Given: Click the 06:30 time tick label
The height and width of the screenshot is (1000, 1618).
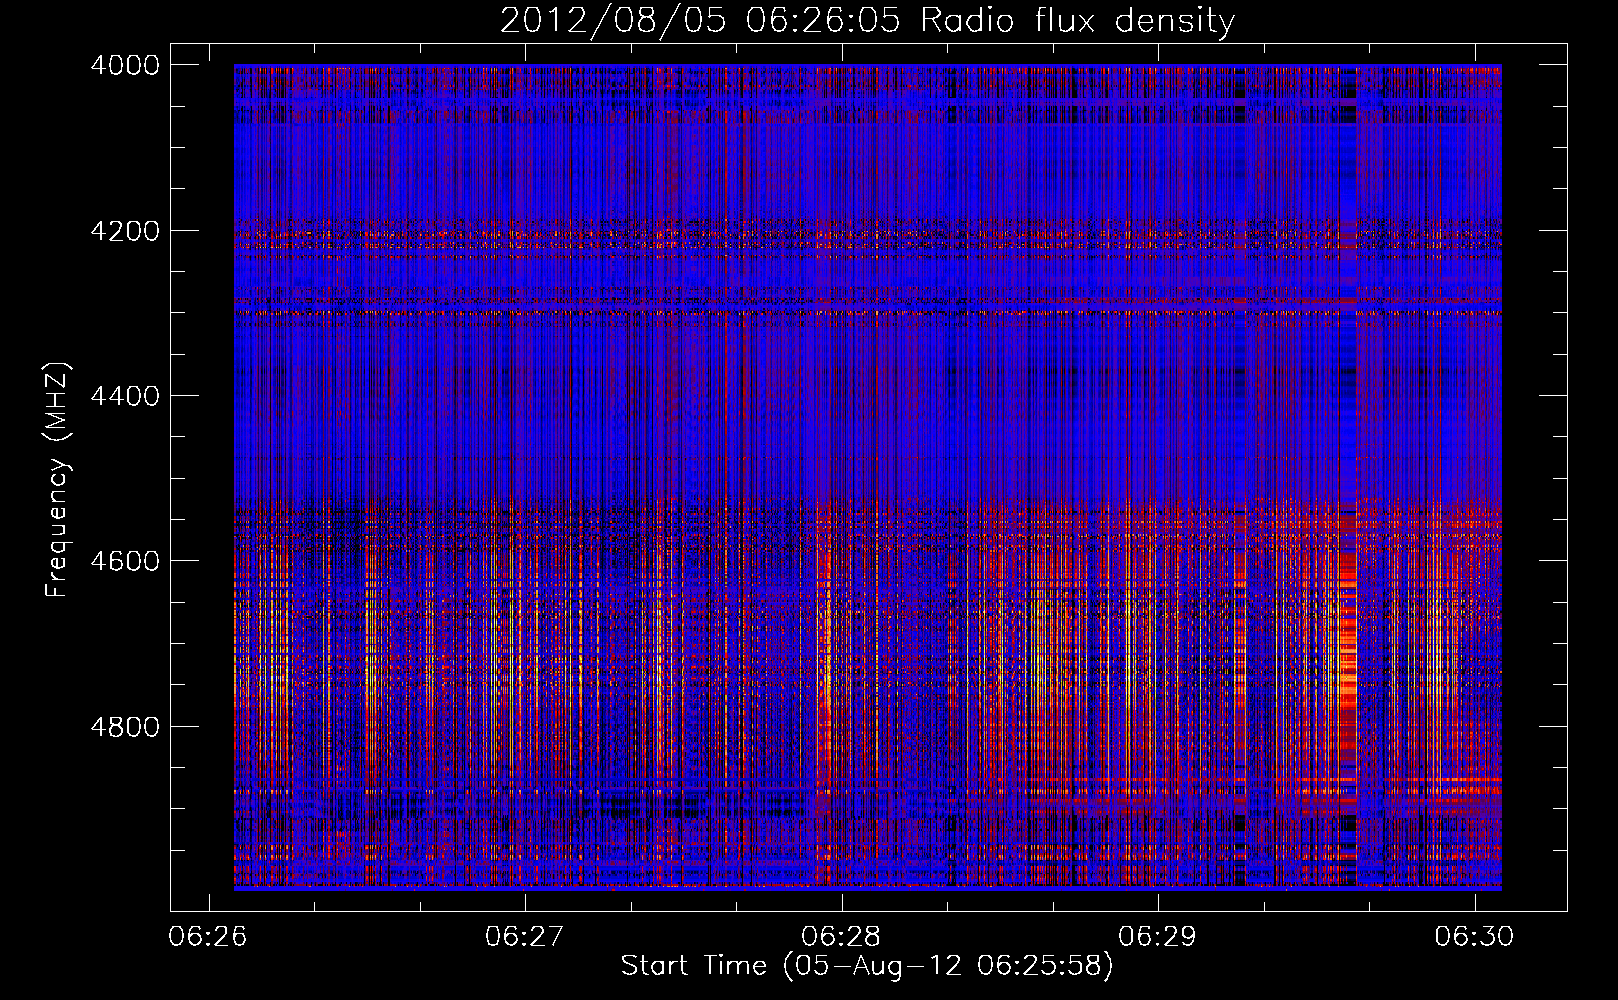Looking at the screenshot, I should tap(1474, 937).
